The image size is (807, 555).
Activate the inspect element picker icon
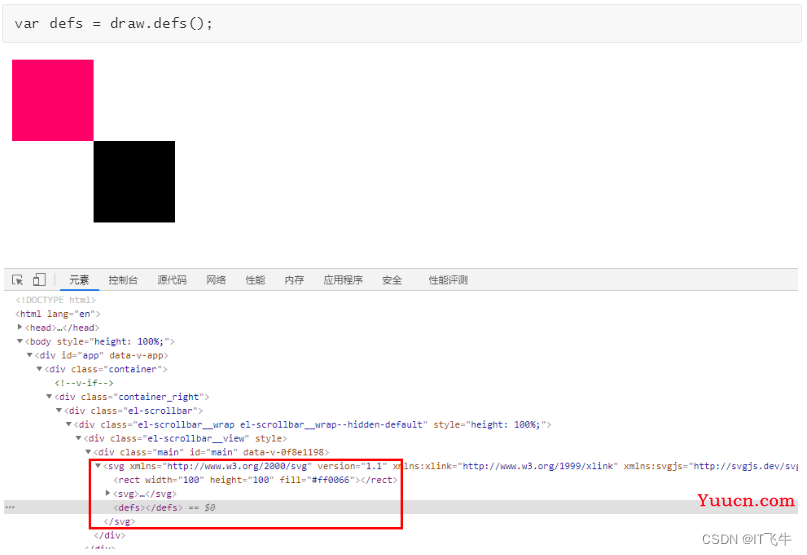point(17,280)
